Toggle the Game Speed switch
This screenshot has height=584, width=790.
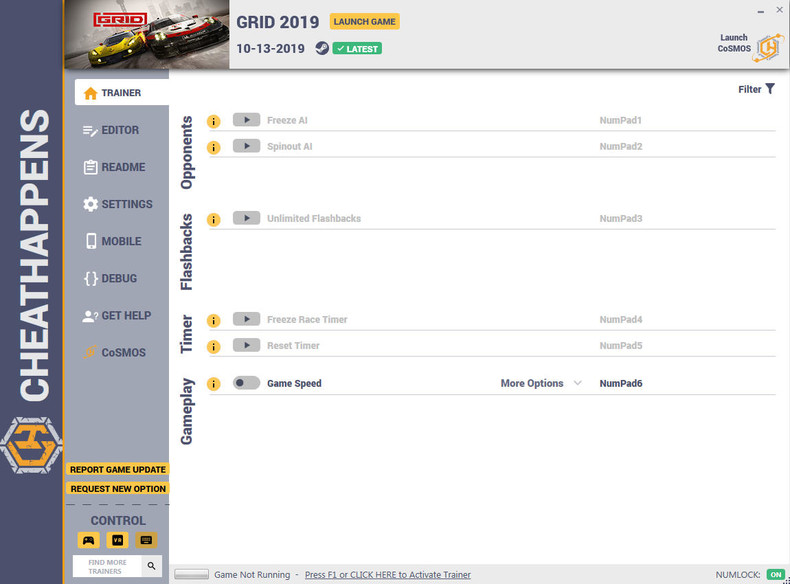click(246, 383)
